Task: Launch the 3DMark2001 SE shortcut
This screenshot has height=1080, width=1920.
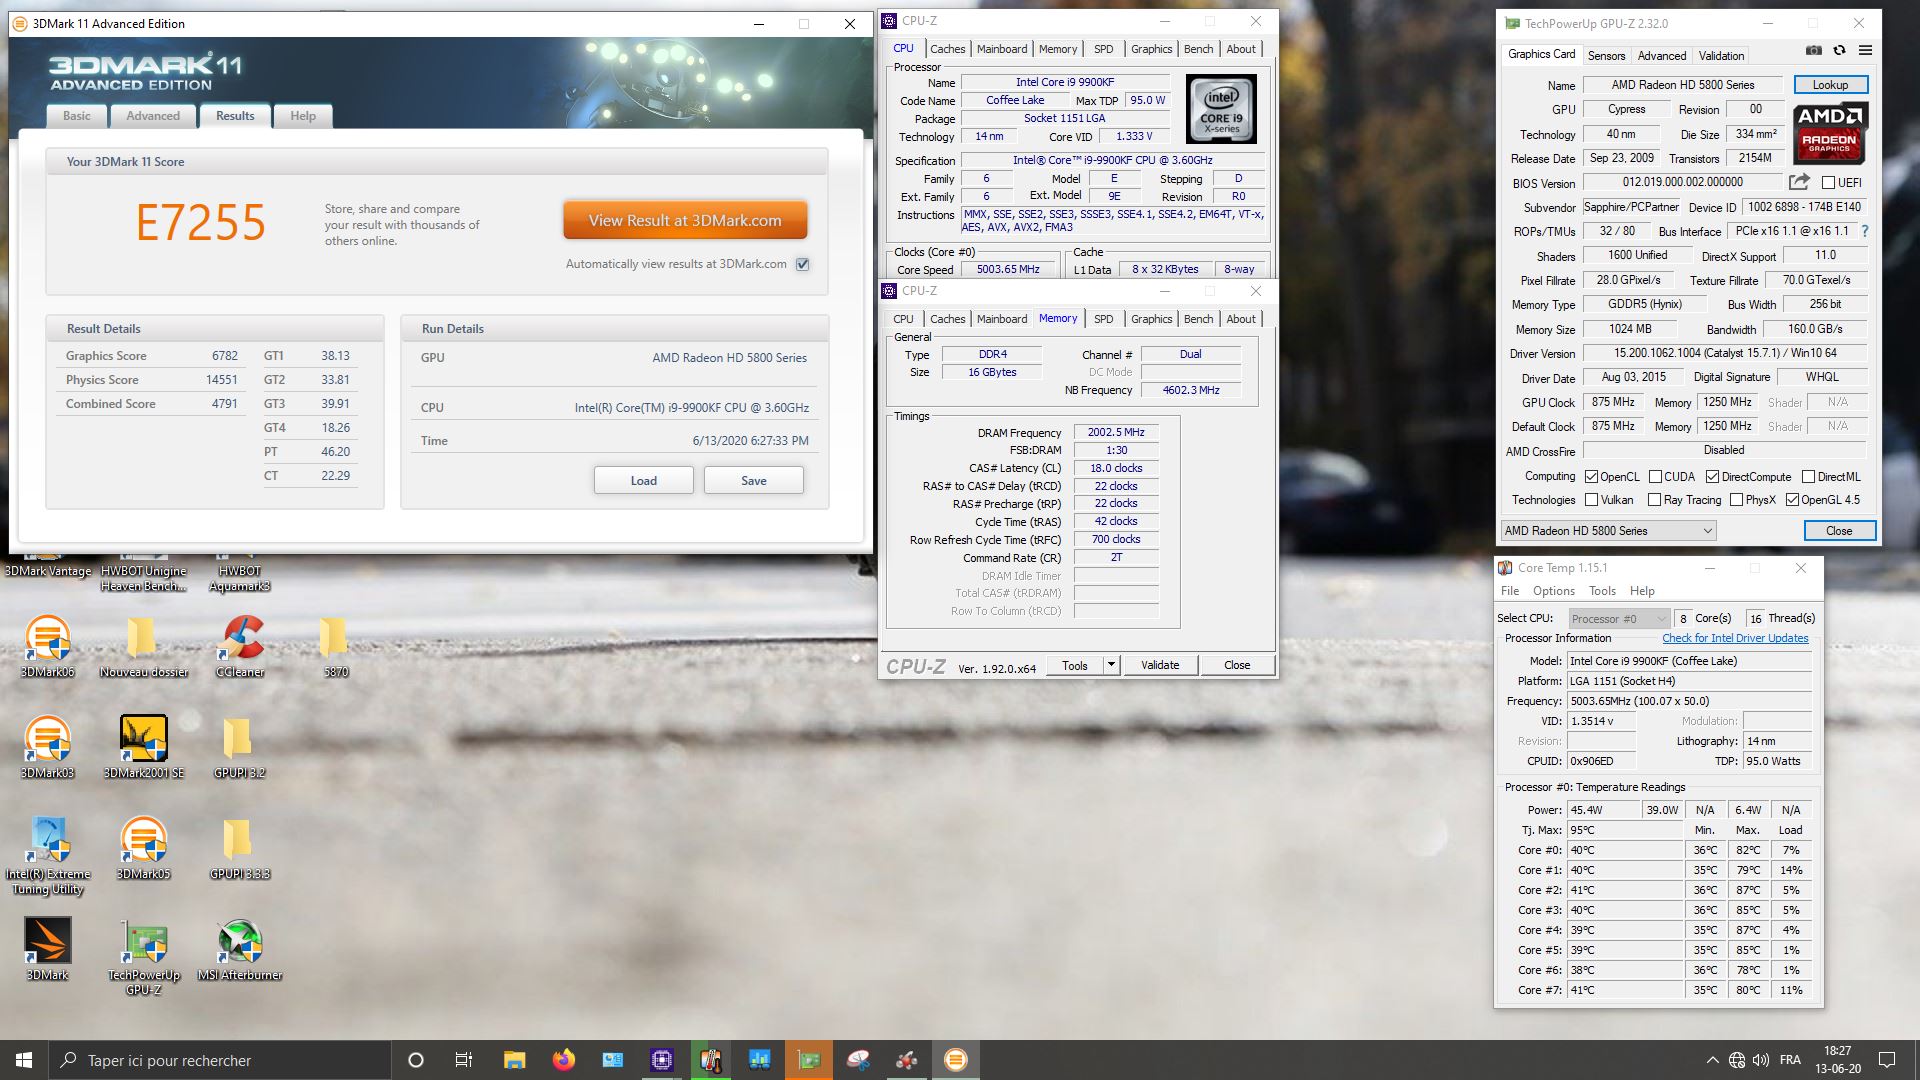Action: click(x=144, y=747)
